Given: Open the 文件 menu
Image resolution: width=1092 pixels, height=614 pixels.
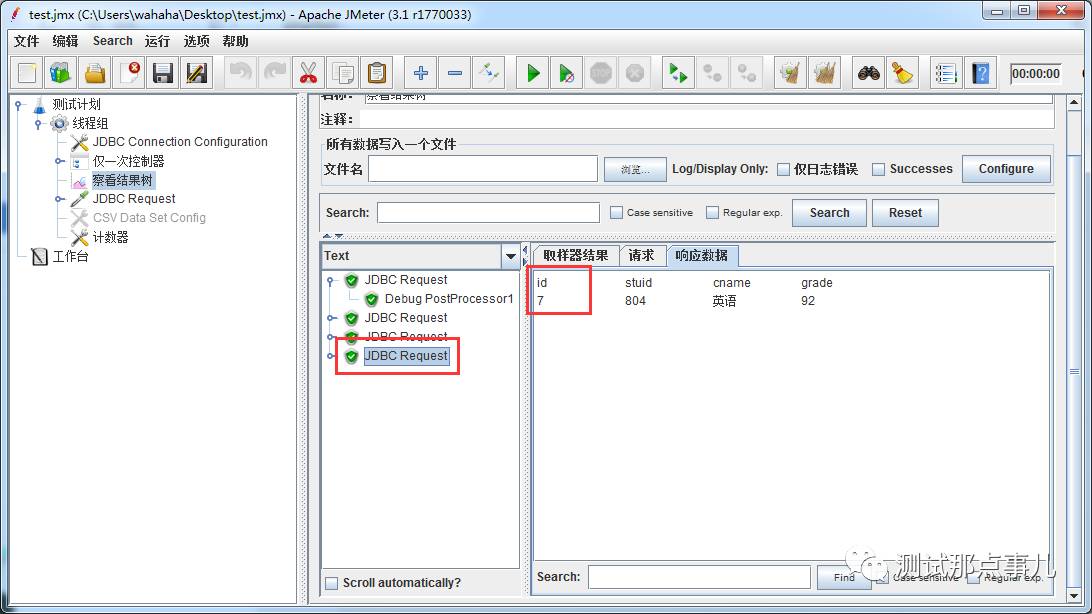Looking at the screenshot, I should pos(26,41).
